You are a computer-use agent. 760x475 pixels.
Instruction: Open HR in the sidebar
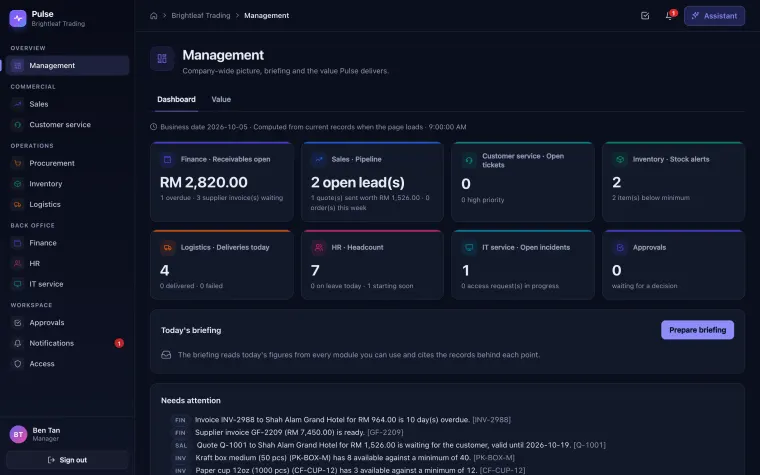[67, 263]
